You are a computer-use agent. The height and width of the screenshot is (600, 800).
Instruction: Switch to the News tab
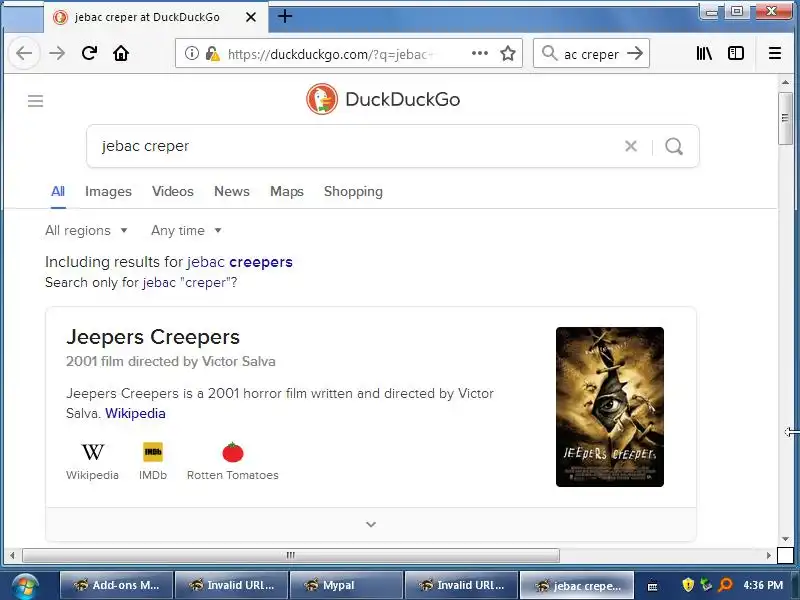(232, 191)
